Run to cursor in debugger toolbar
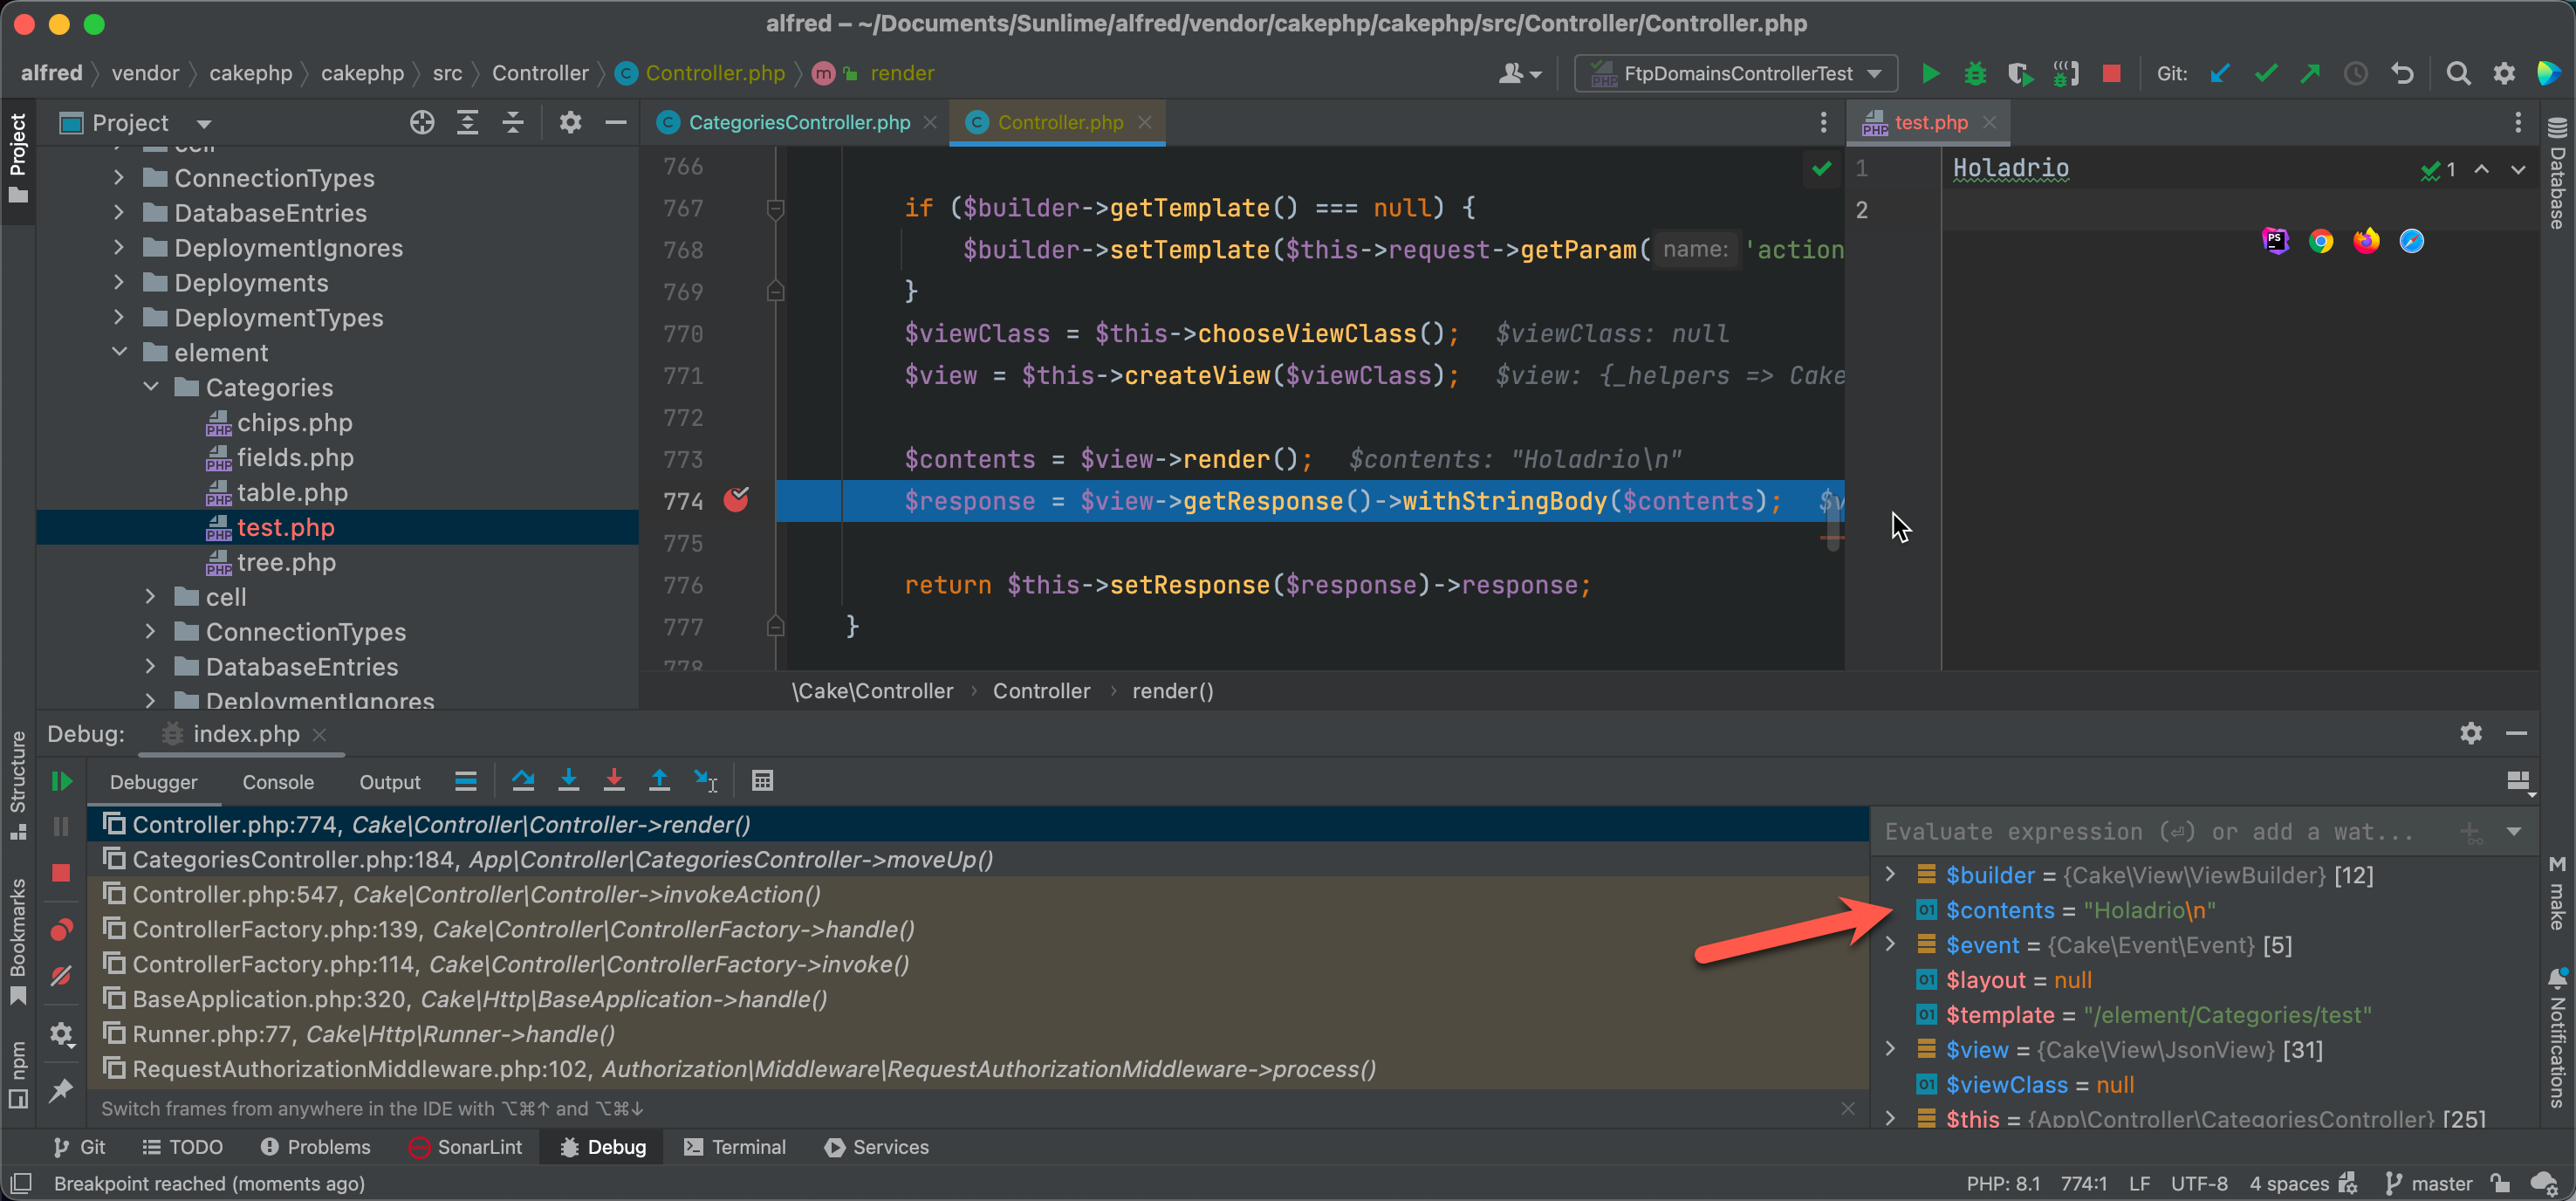2576x1201 pixels. click(x=706, y=781)
